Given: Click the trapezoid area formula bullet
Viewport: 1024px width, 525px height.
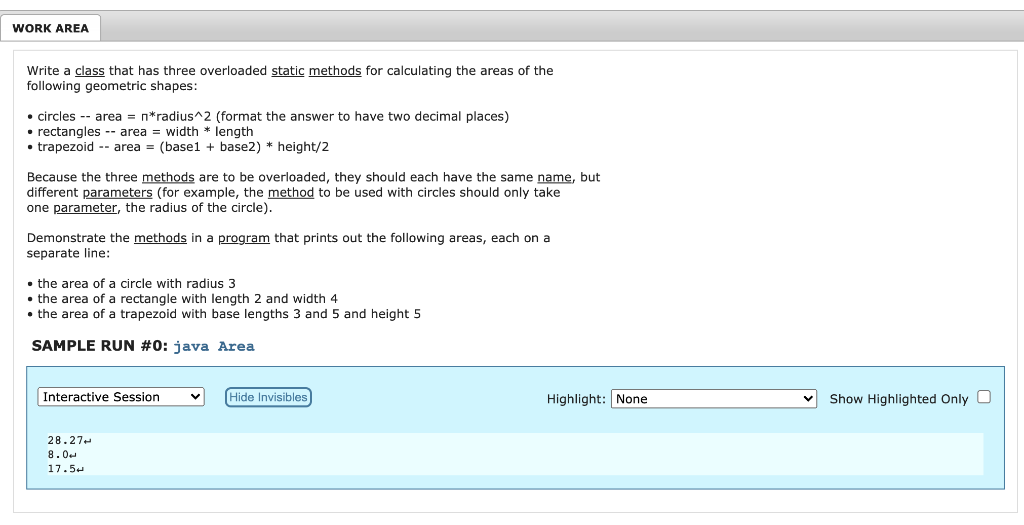Looking at the screenshot, I should (x=178, y=147).
